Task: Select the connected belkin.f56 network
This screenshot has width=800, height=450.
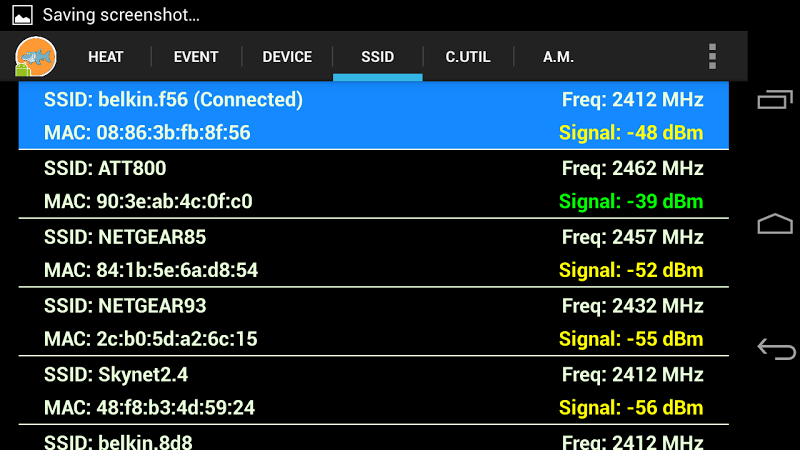Action: pyautogui.click(x=373, y=116)
